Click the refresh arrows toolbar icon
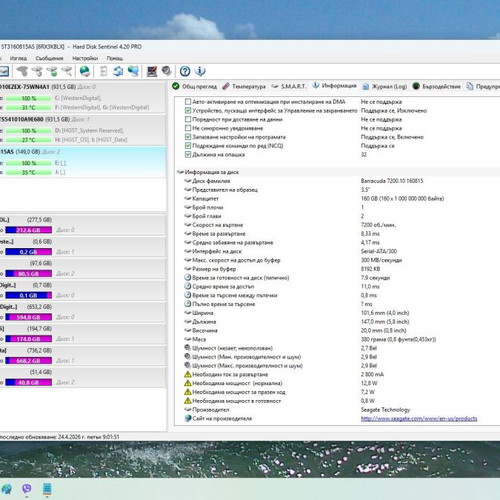Screen dimensions: 500x500 (x=118, y=71)
